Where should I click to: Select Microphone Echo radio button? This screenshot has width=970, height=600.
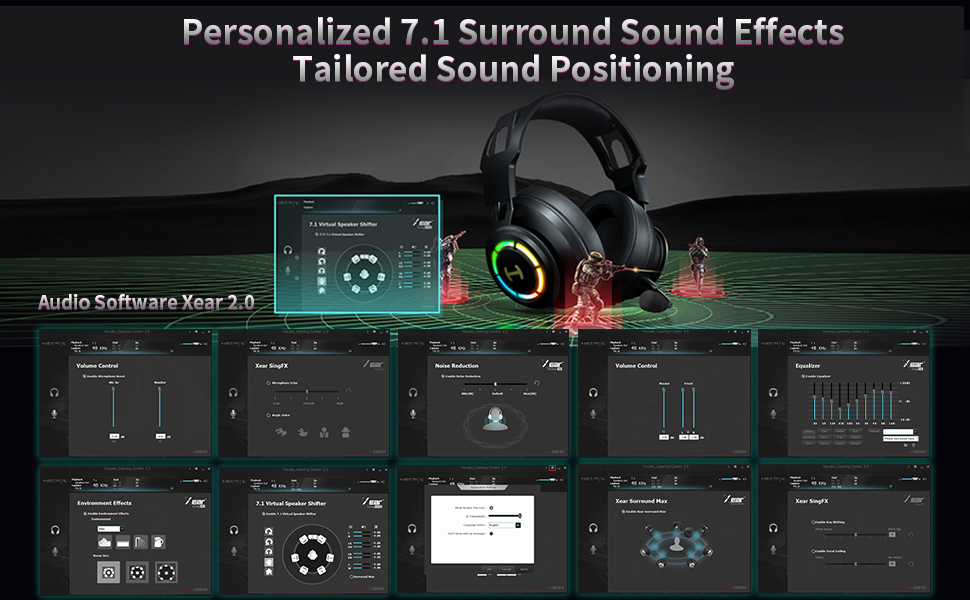coord(268,383)
